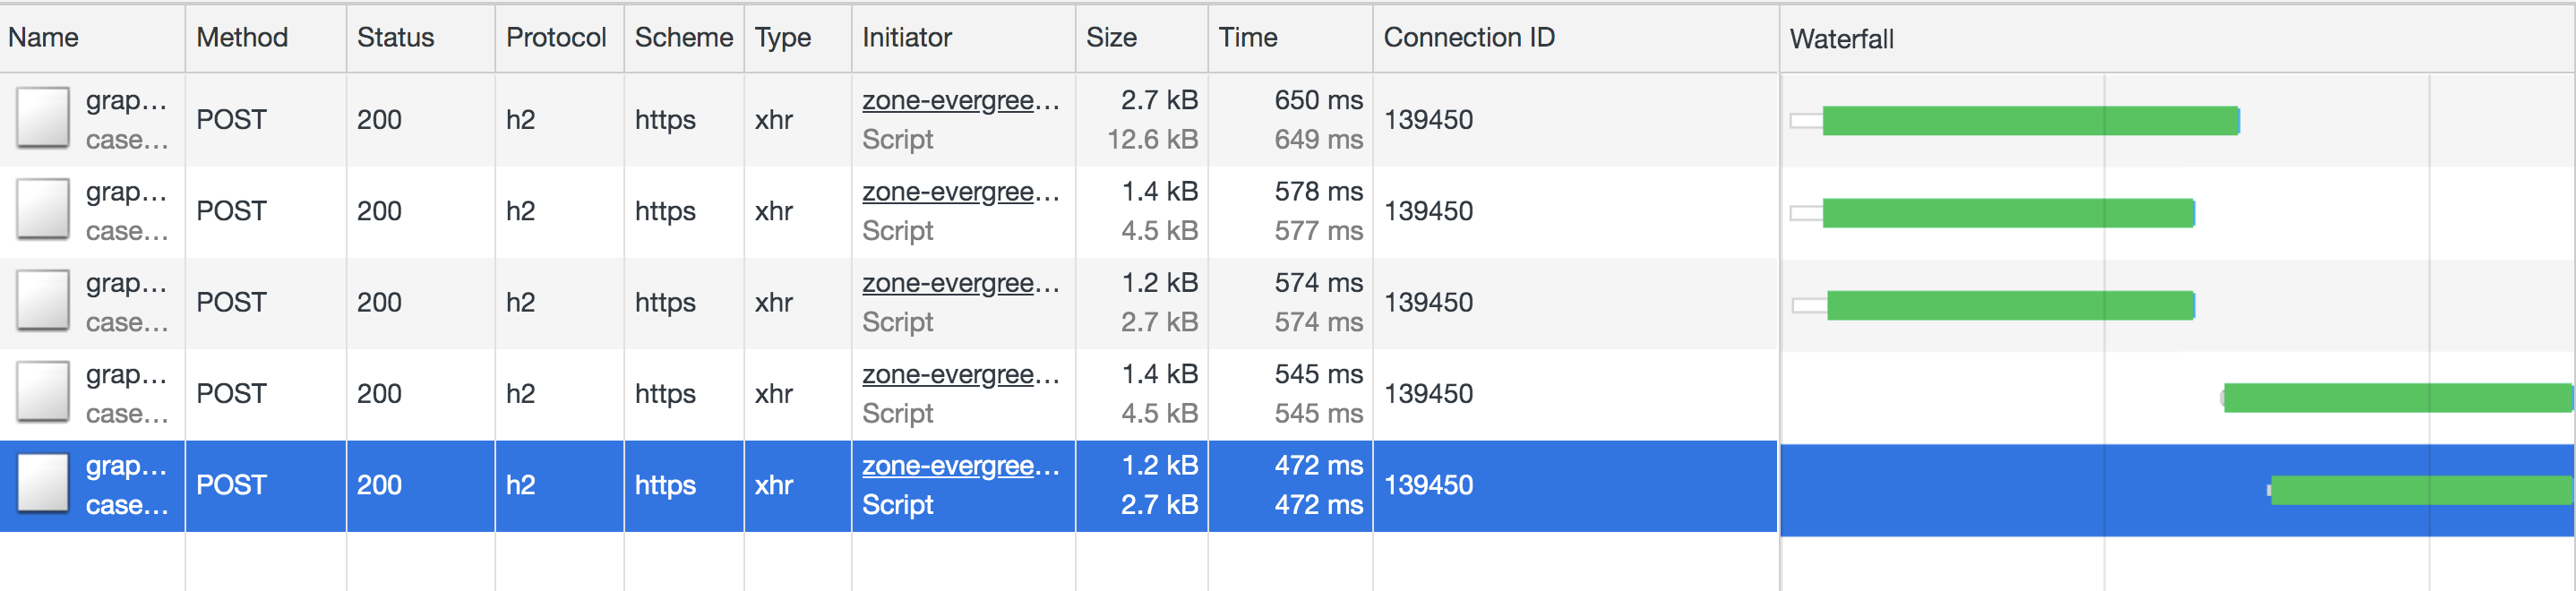Click the waterfall bar in the selected 472 ms row
This screenshot has width=2576, height=591.
2421,490
